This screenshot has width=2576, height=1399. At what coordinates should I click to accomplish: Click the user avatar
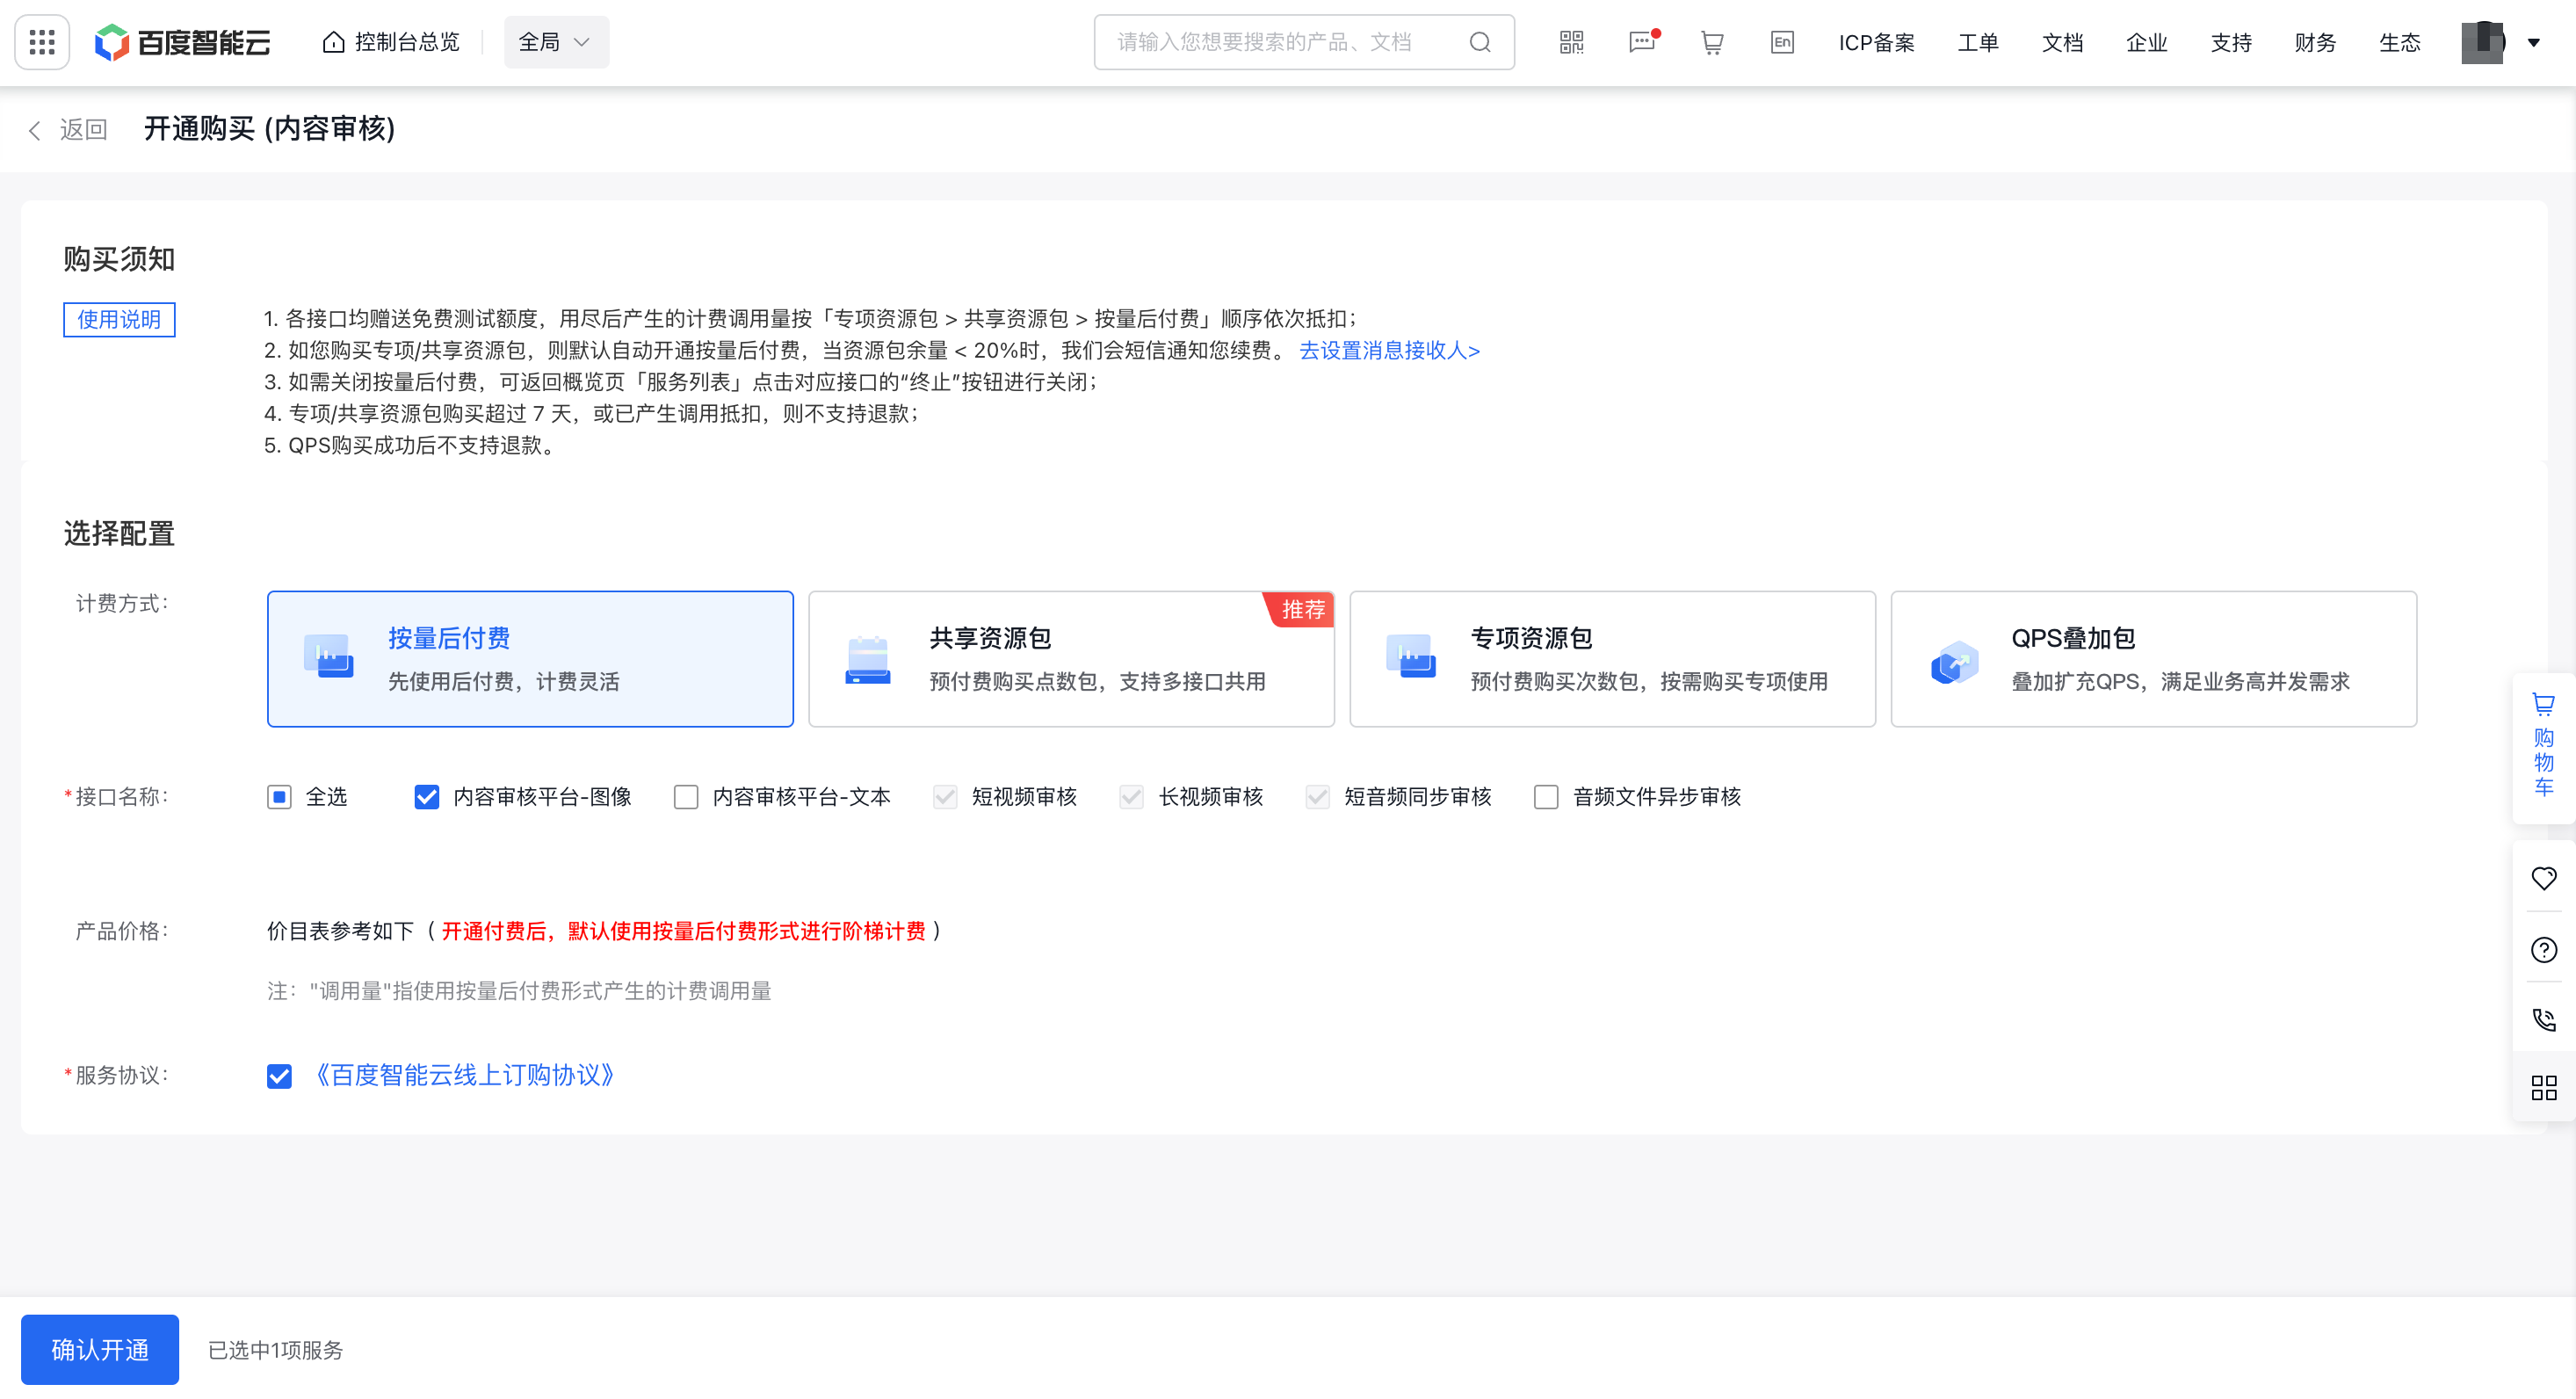tap(2483, 42)
